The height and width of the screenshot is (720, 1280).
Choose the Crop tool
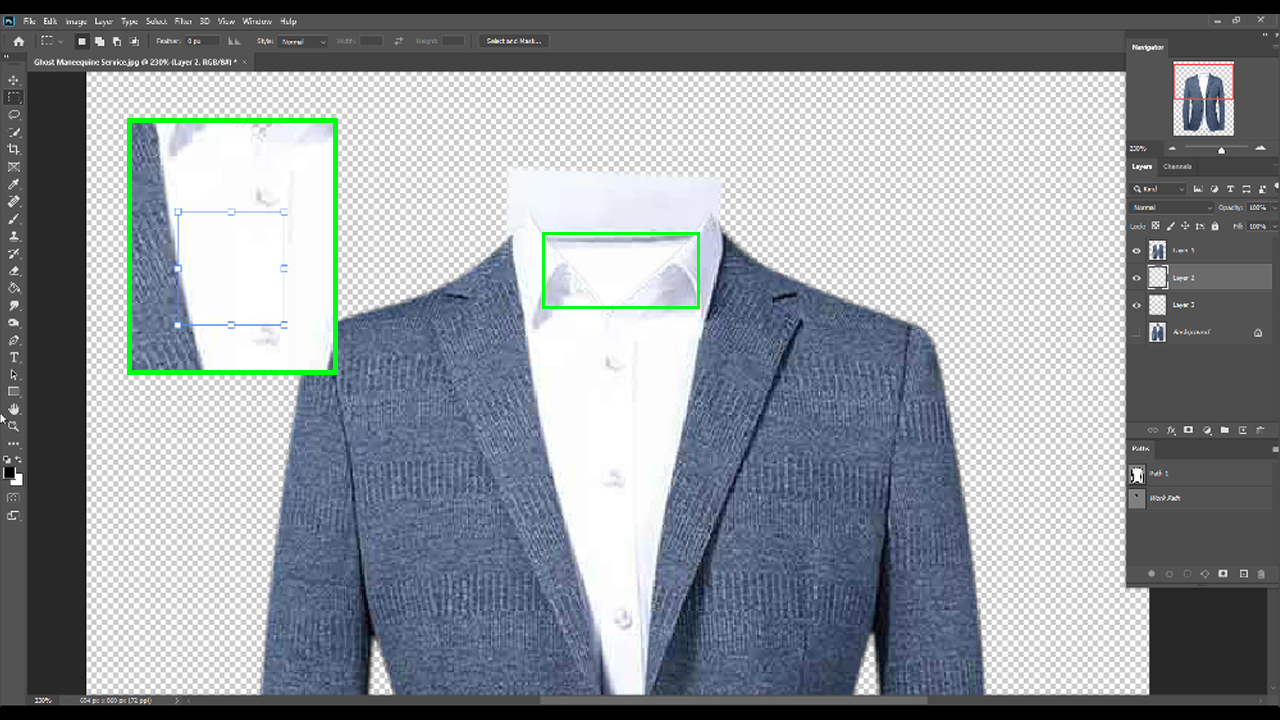point(14,150)
